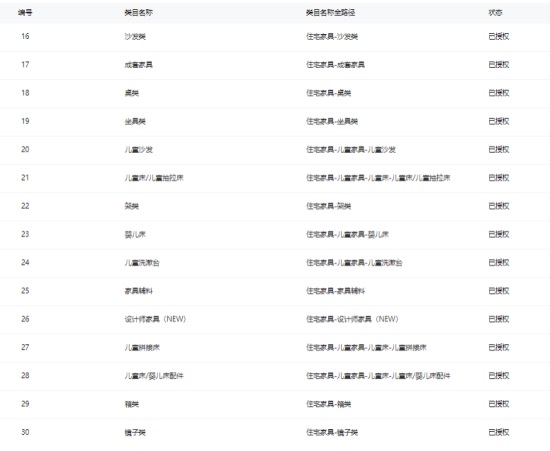Select 儿童床/婴儿床配件 category name
The image size is (550, 451).
click(154, 376)
